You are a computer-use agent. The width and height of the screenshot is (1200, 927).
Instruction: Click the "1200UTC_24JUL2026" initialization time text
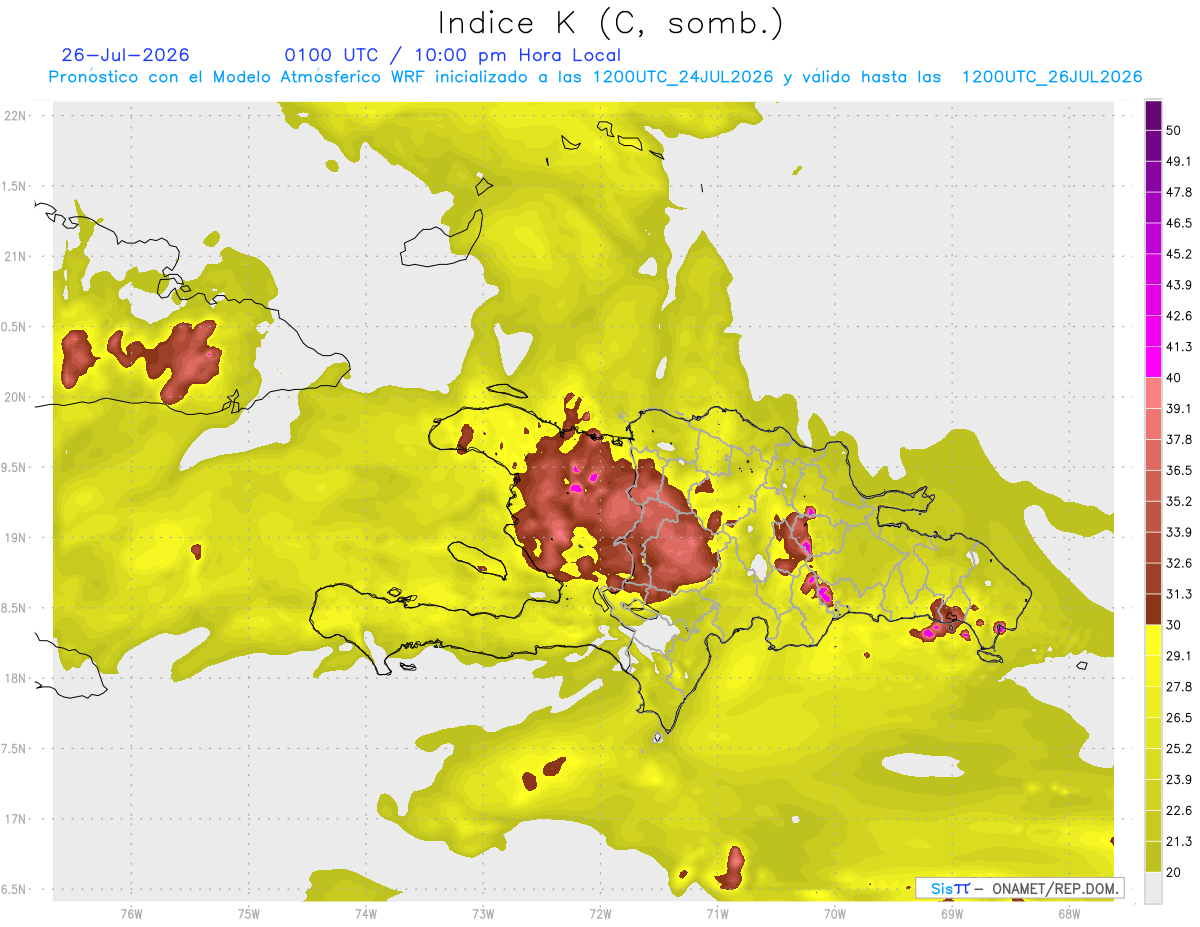coord(683,77)
